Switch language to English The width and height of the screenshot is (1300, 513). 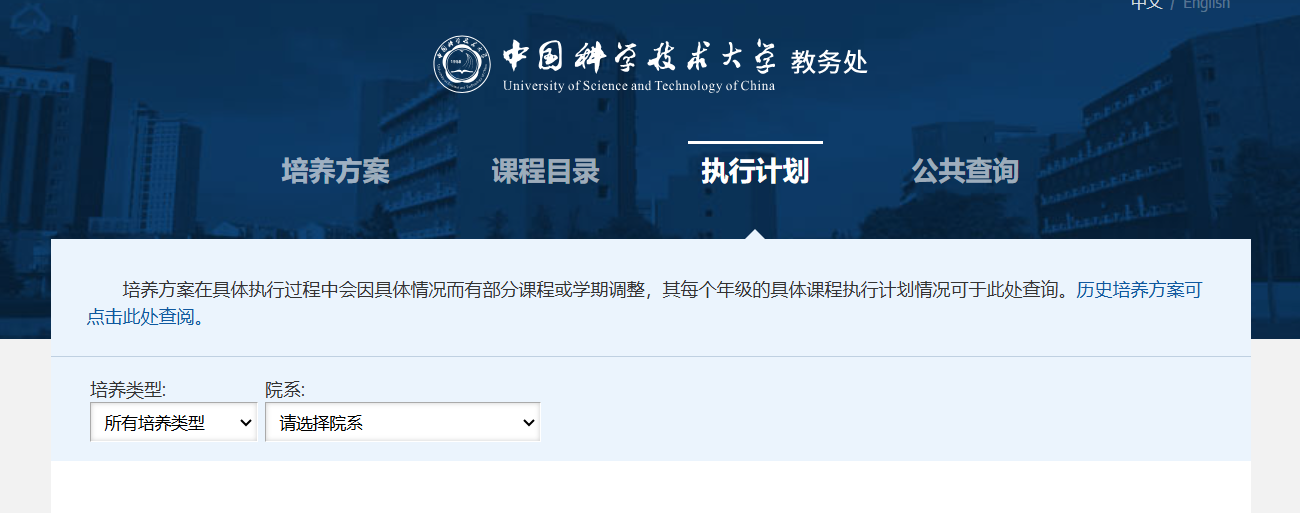(x=1206, y=4)
